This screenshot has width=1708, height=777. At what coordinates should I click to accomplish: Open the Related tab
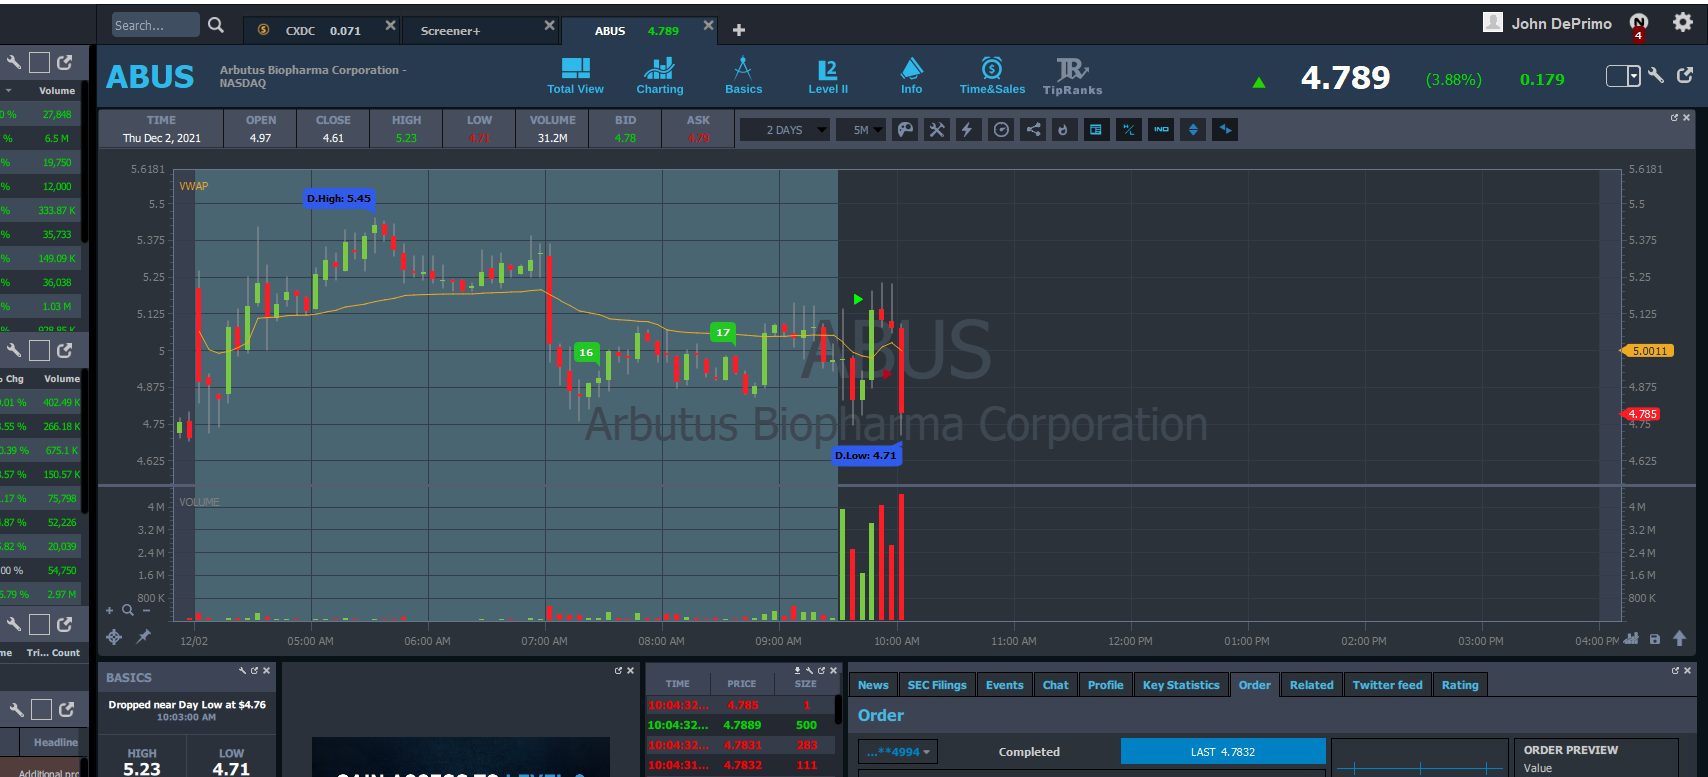[1312, 685]
